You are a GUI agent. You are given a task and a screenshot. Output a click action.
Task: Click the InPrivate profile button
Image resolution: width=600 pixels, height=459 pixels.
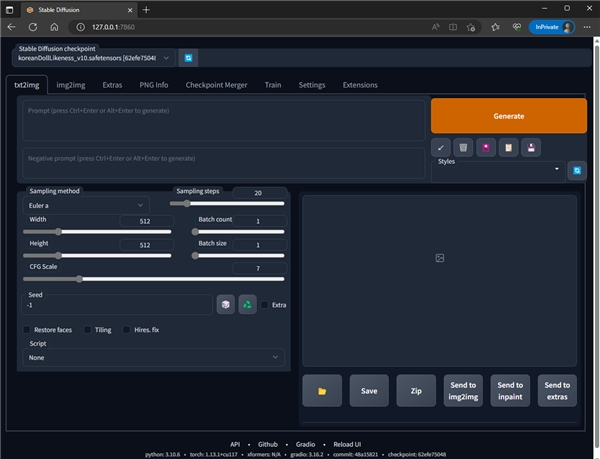(551, 27)
